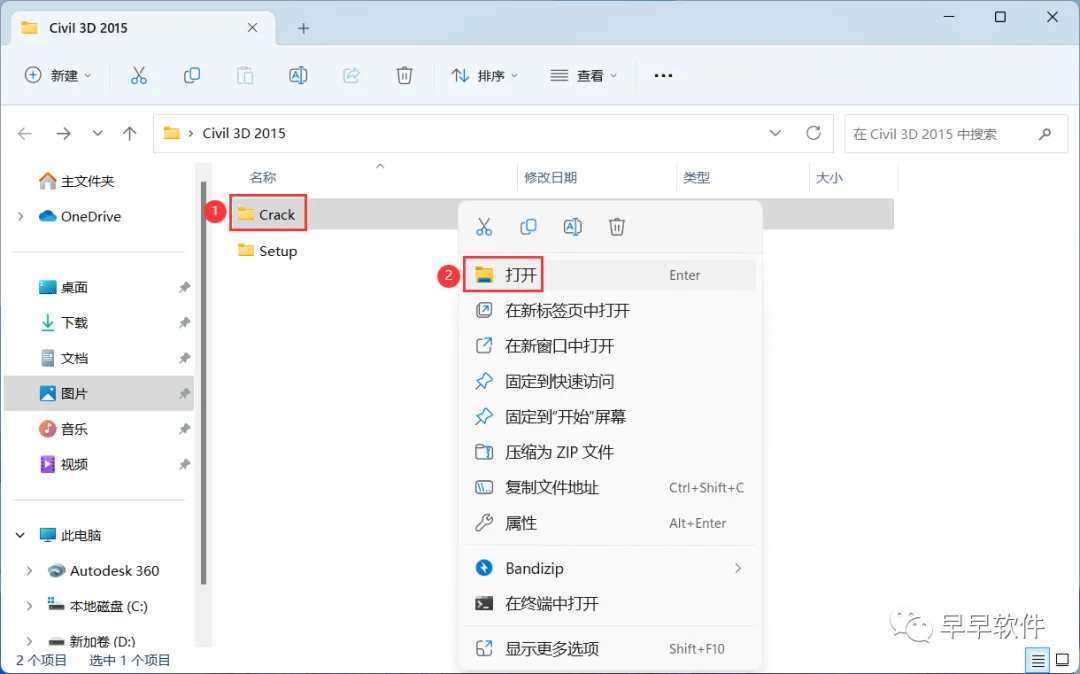Sort by 大小 column header
This screenshot has width=1080, height=674.
[x=829, y=178]
